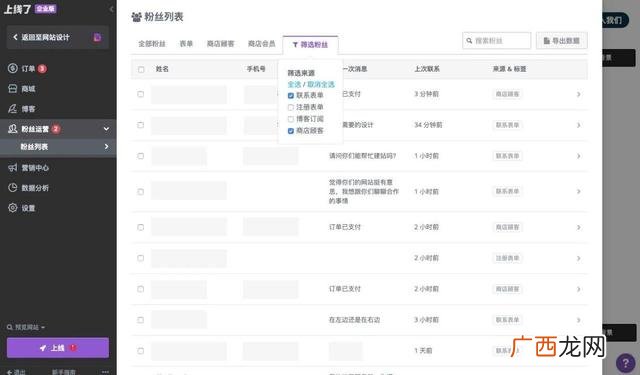Click the magnifier icon in 搜索粉丝 box
Viewport: 640px width, 375px height.
click(x=469, y=41)
